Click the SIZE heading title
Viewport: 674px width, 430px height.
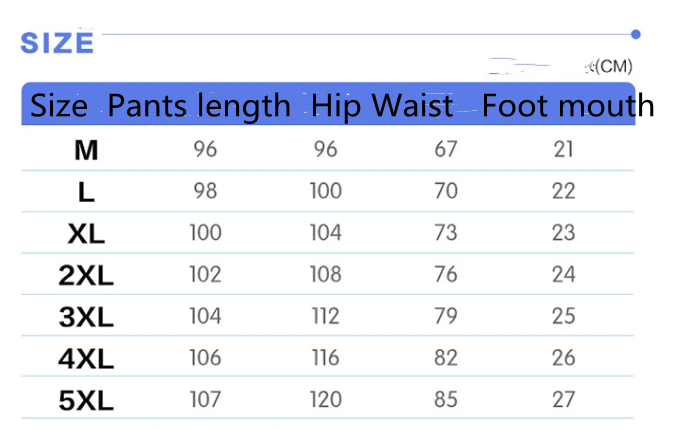[x=57, y=43]
